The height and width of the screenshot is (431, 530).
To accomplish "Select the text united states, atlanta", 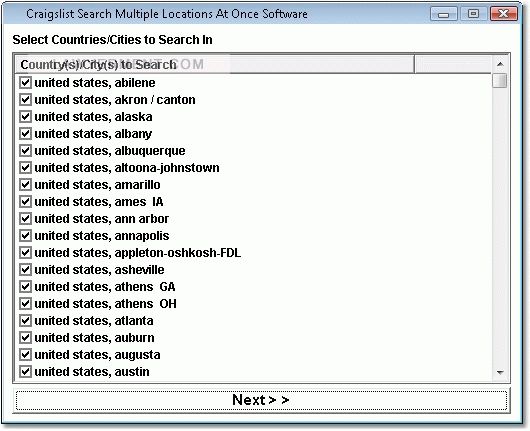I will tap(94, 321).
